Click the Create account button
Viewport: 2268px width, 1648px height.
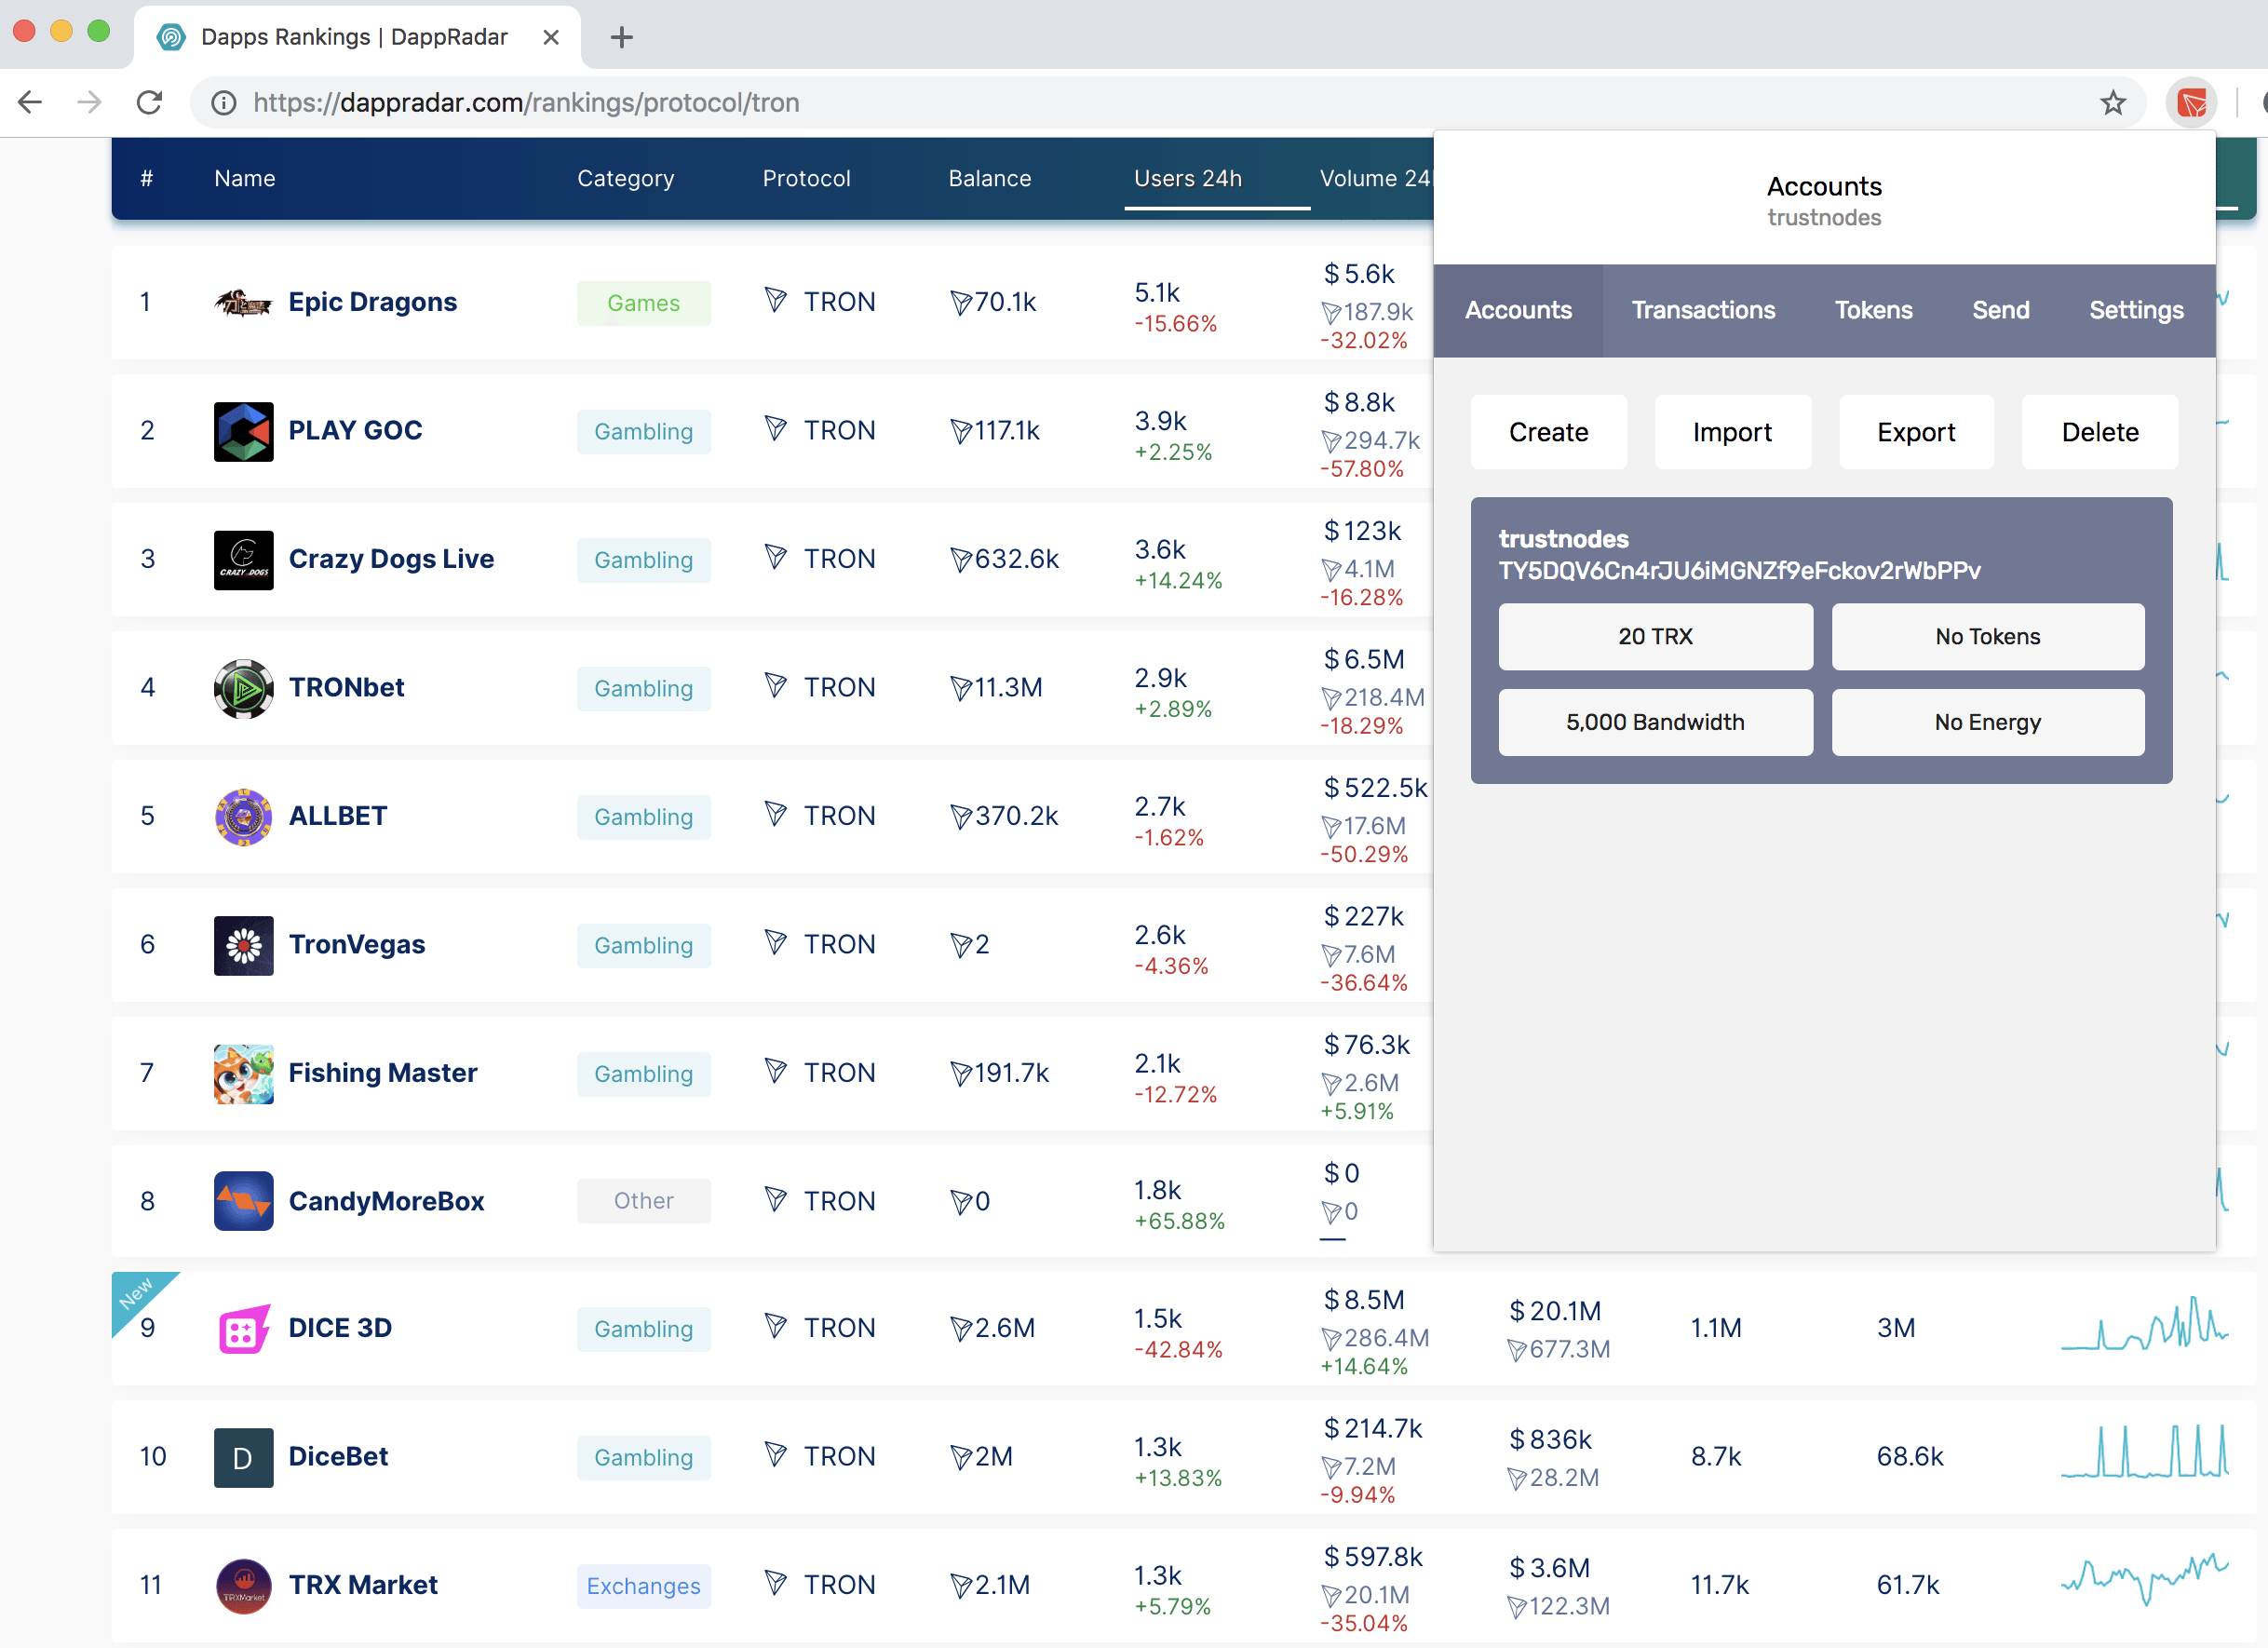(1548, 432)
